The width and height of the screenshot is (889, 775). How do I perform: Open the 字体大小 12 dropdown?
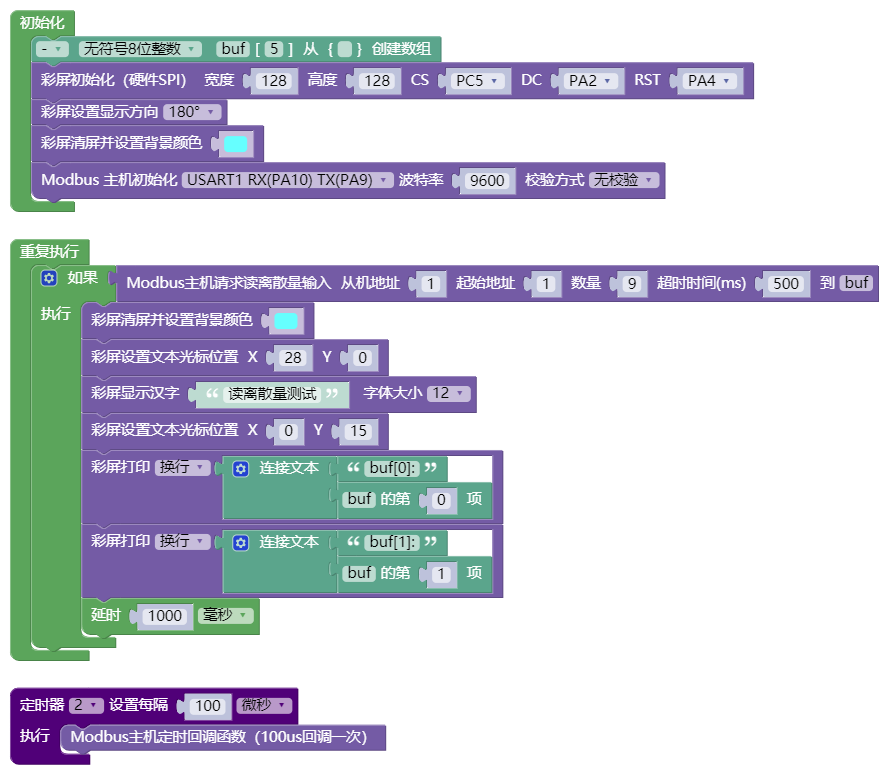click(x=448, y=393)
